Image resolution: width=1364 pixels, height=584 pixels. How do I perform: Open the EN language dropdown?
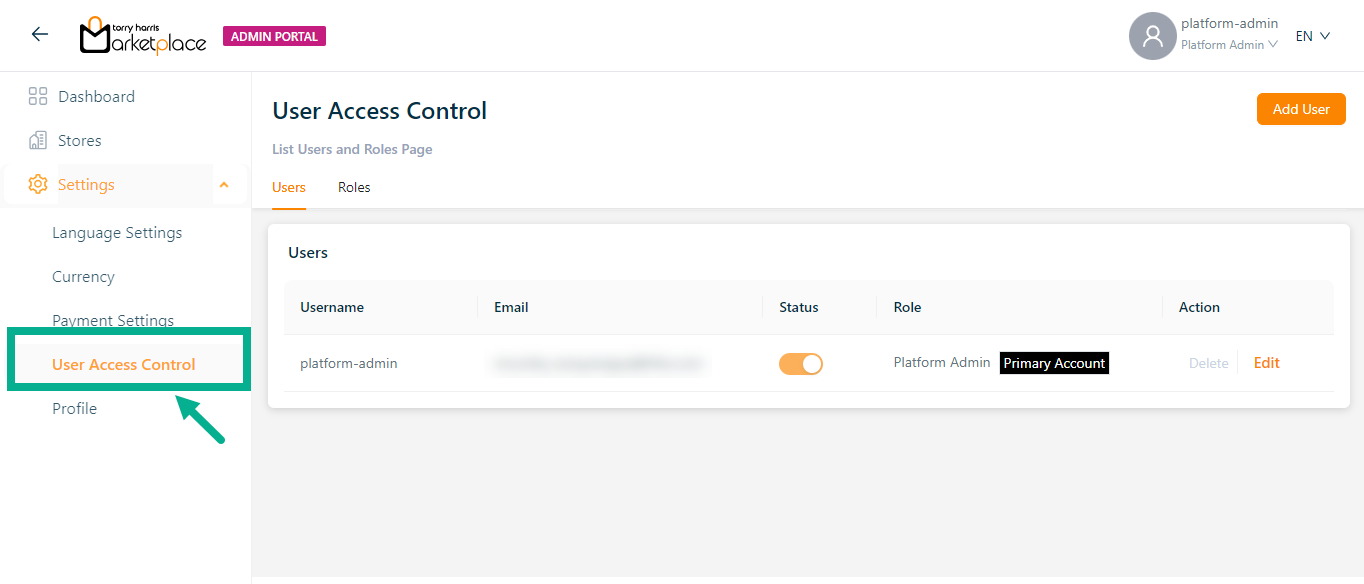click(1312, 36)
